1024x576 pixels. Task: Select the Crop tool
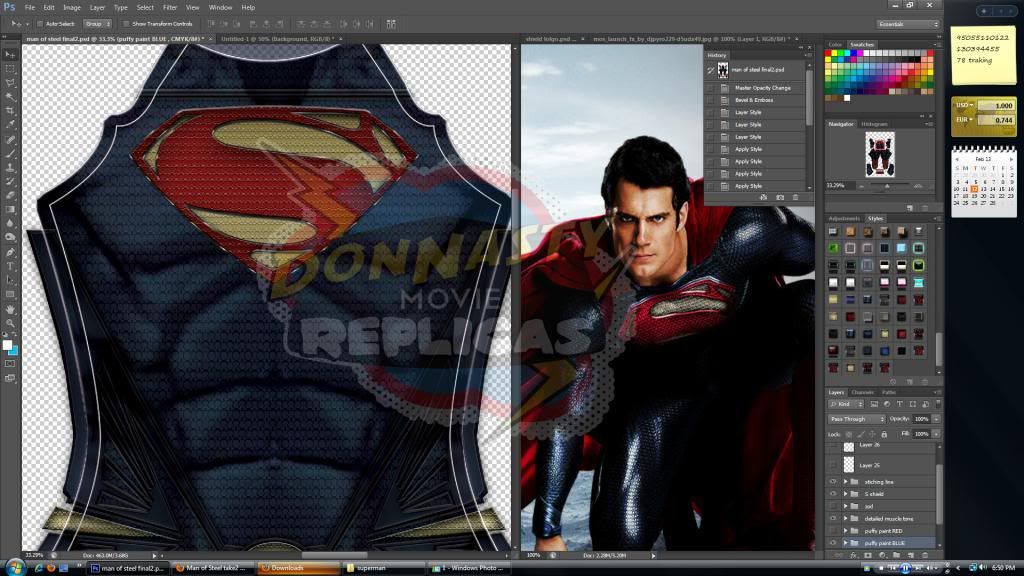point(10,111)
